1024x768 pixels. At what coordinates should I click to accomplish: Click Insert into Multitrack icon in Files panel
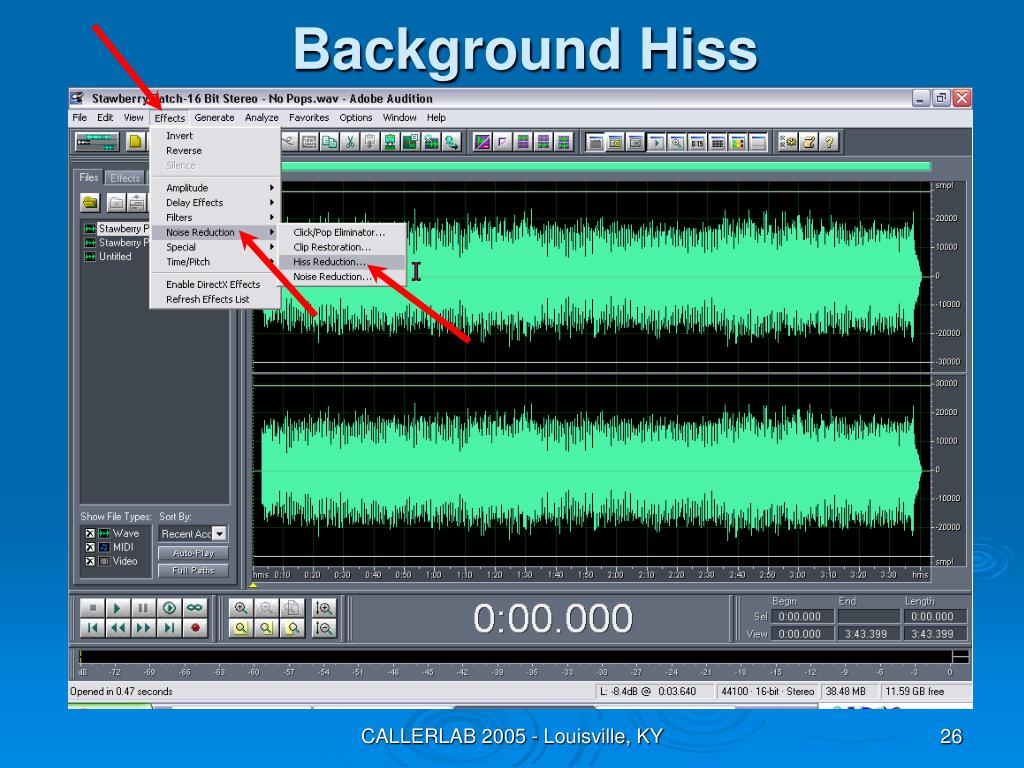[136, 202]
